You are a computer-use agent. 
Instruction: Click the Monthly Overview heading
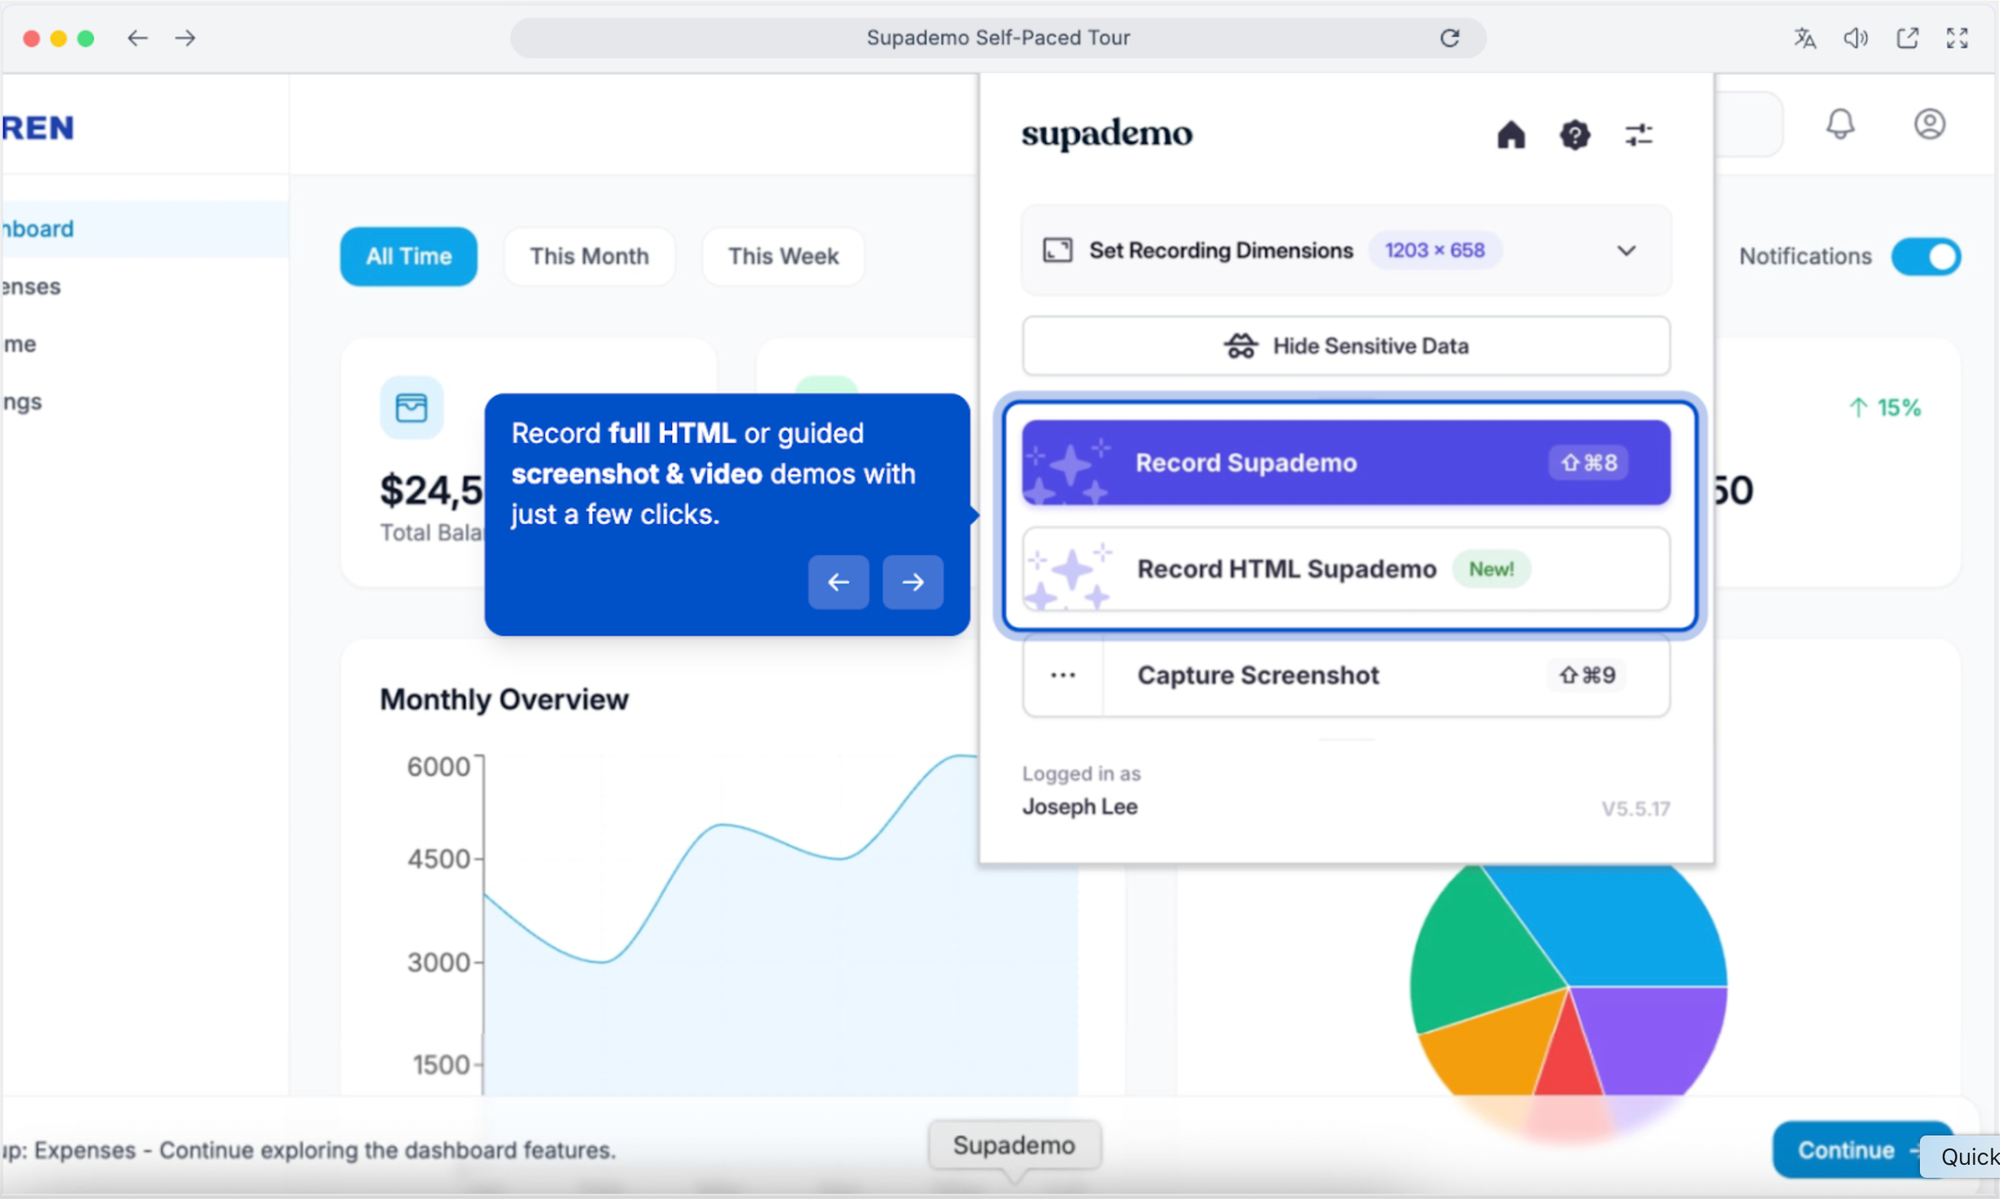[504, 699]
